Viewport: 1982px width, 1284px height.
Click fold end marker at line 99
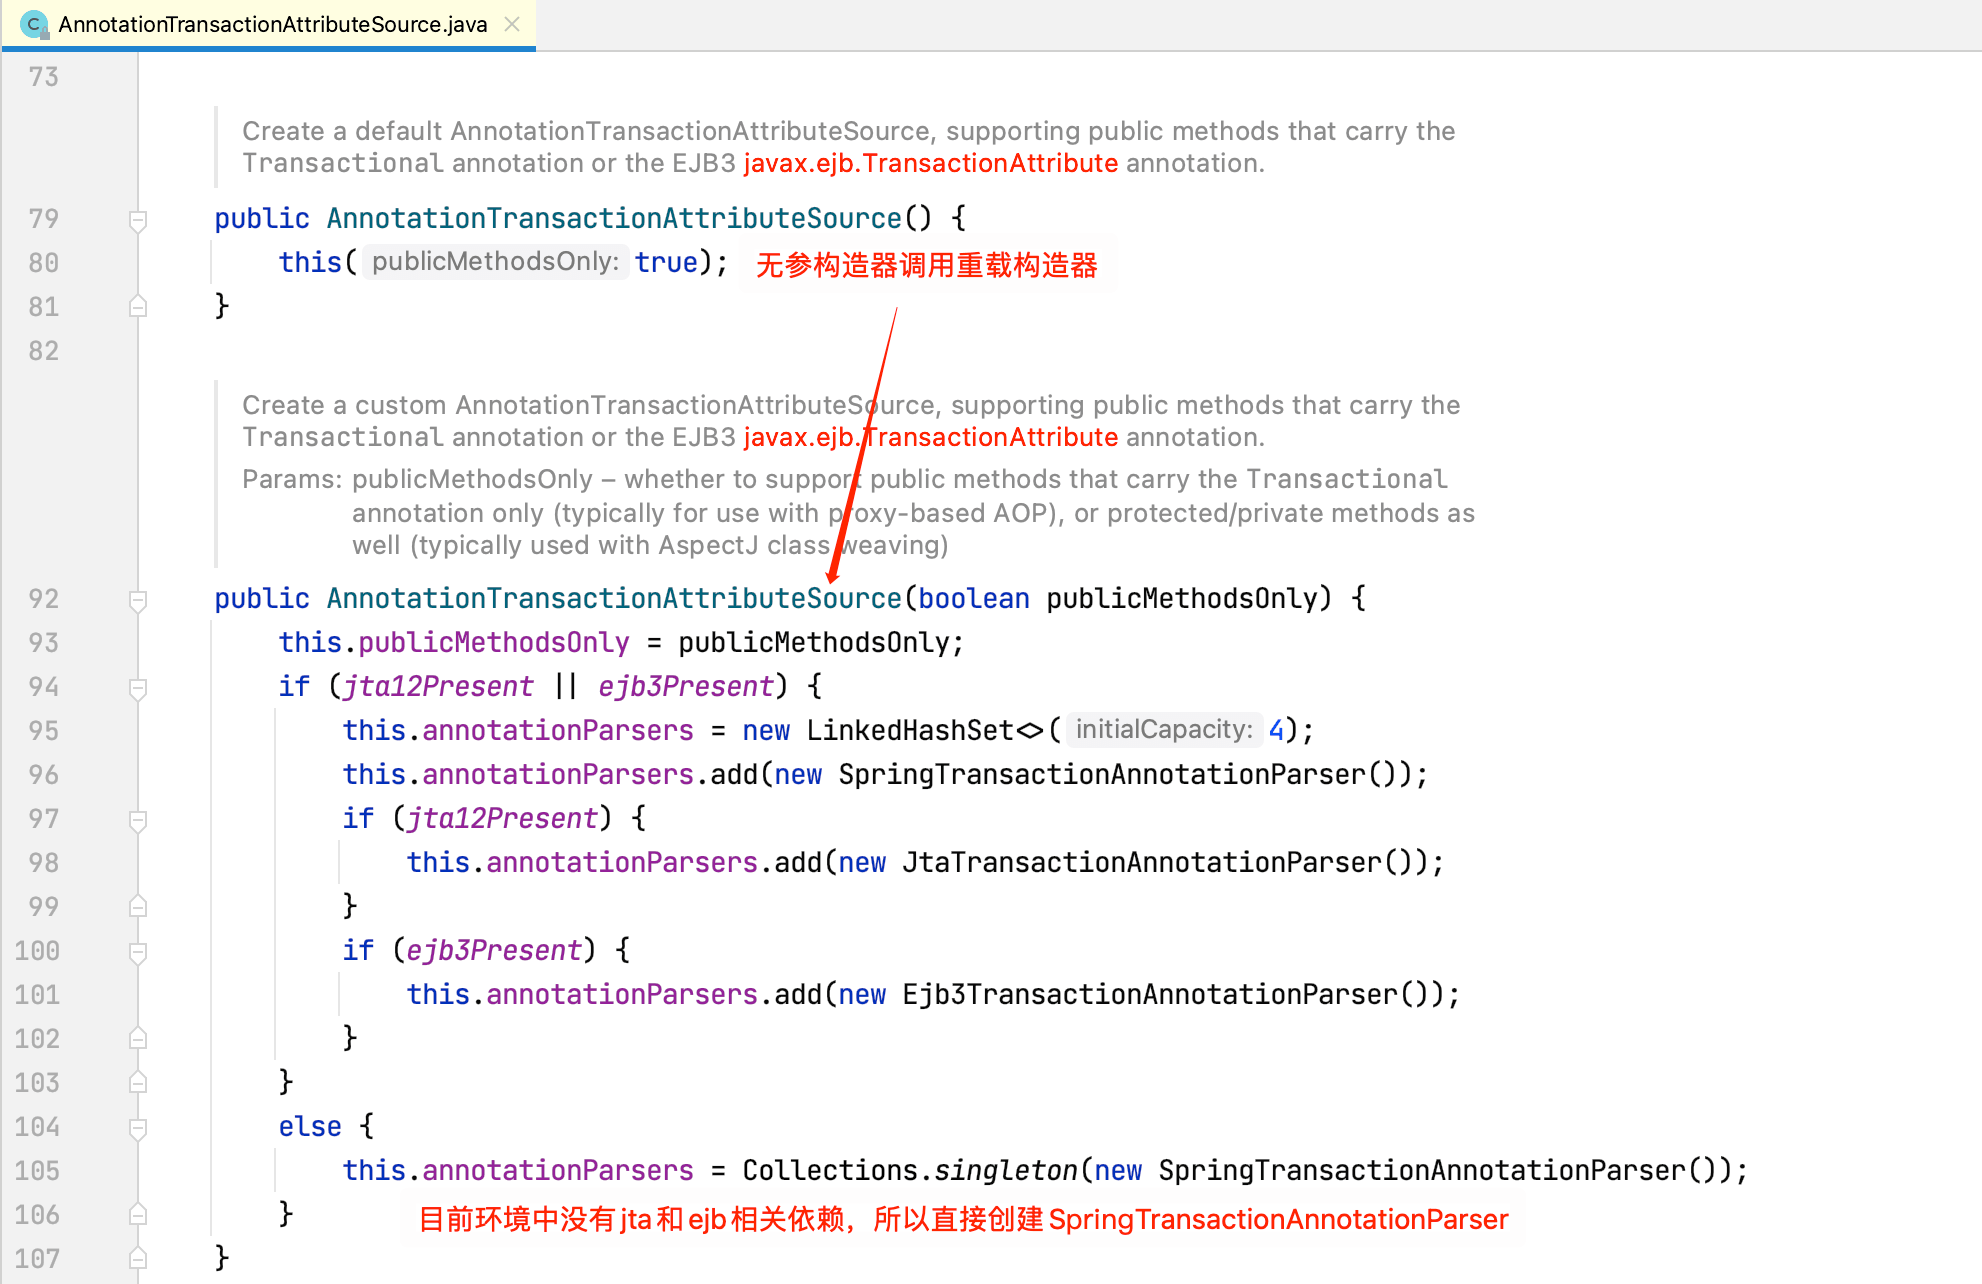[138, 907]
